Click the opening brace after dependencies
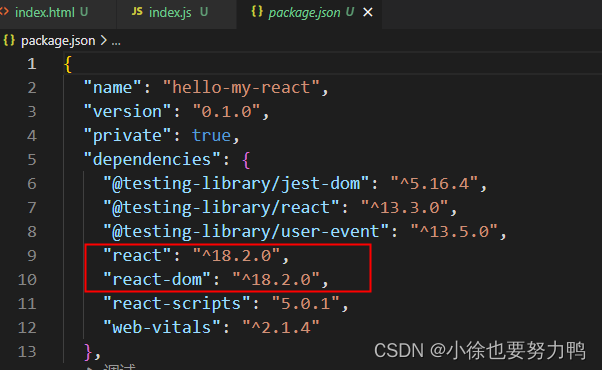 [x=246, y=160]
